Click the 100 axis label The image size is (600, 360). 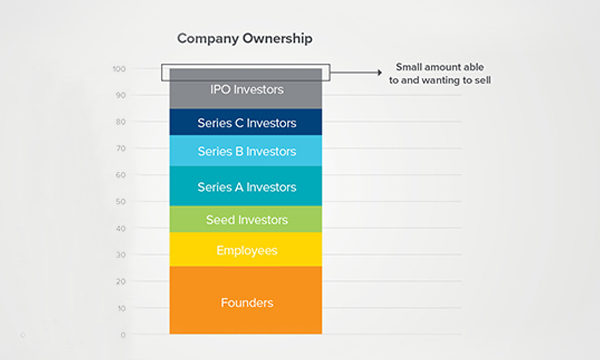point(119,69)
